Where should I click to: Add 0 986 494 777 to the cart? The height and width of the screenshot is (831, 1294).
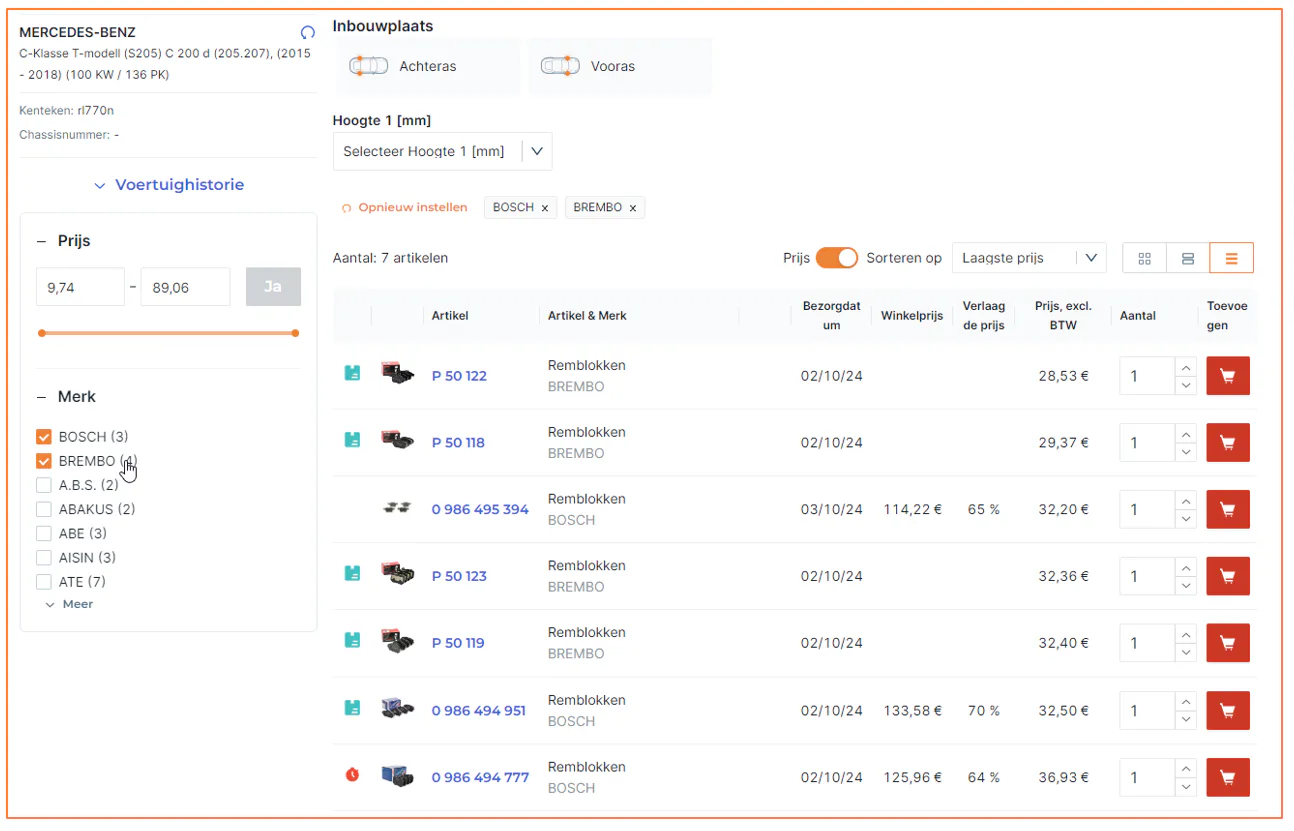(1227, 777)
